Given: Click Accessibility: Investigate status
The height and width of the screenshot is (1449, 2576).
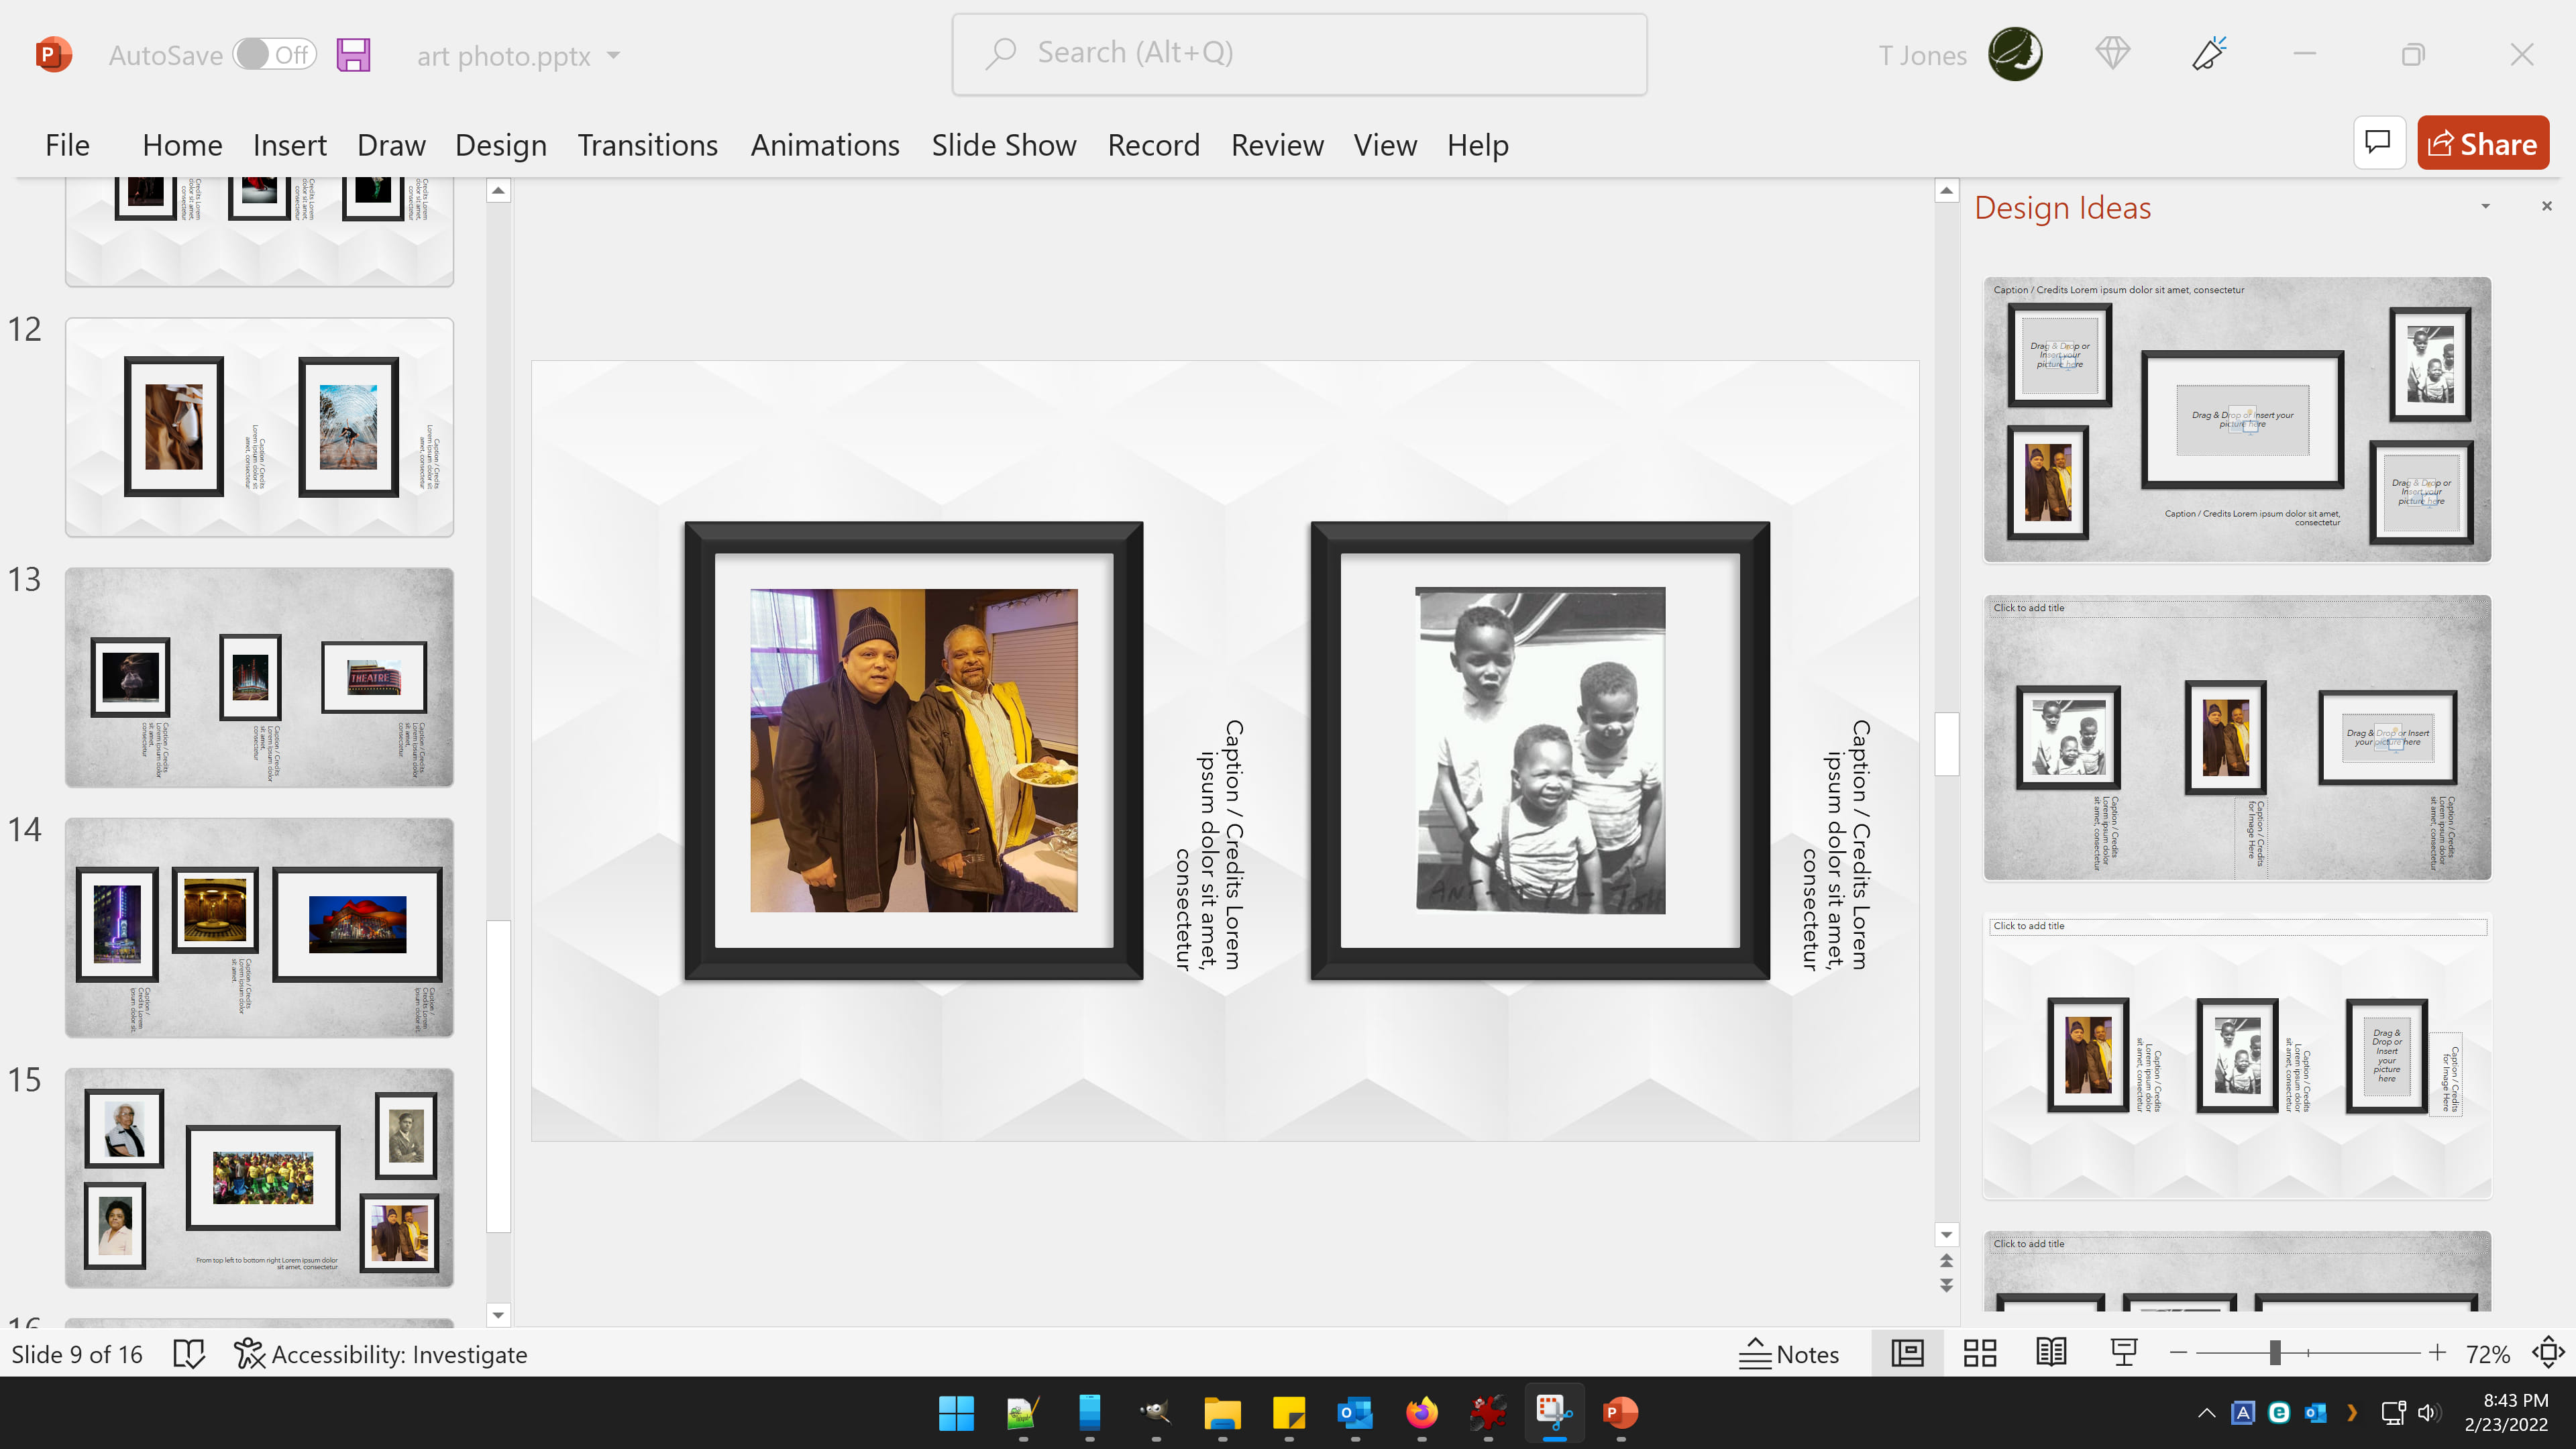Looking at the screenshot, I should 381,1354.
